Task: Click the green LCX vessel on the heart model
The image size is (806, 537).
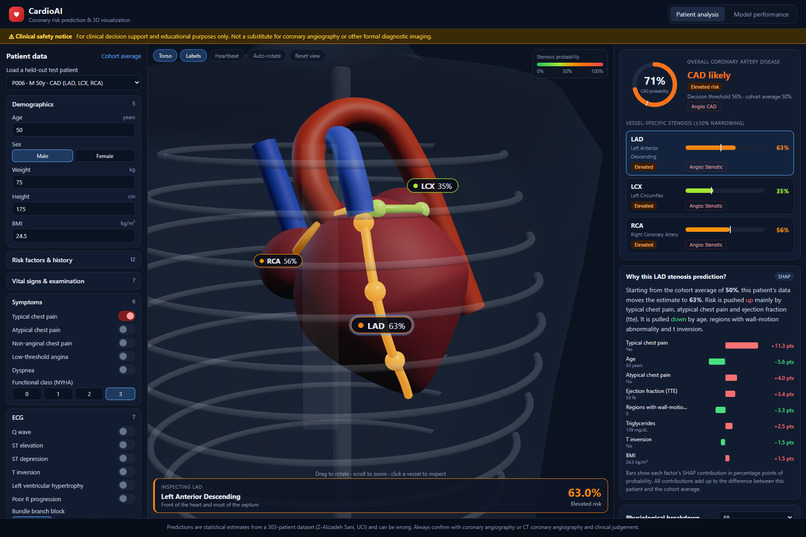Action: point(402,209)
